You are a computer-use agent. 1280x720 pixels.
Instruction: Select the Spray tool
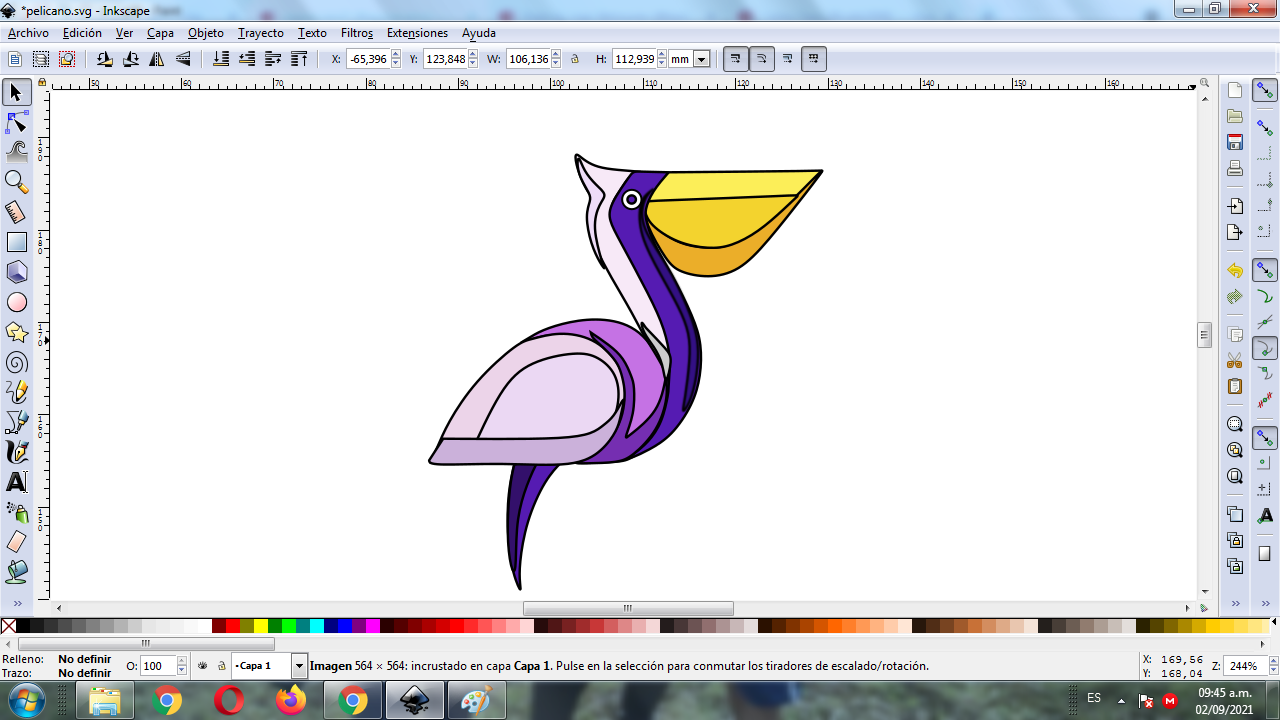coord(16,512)
